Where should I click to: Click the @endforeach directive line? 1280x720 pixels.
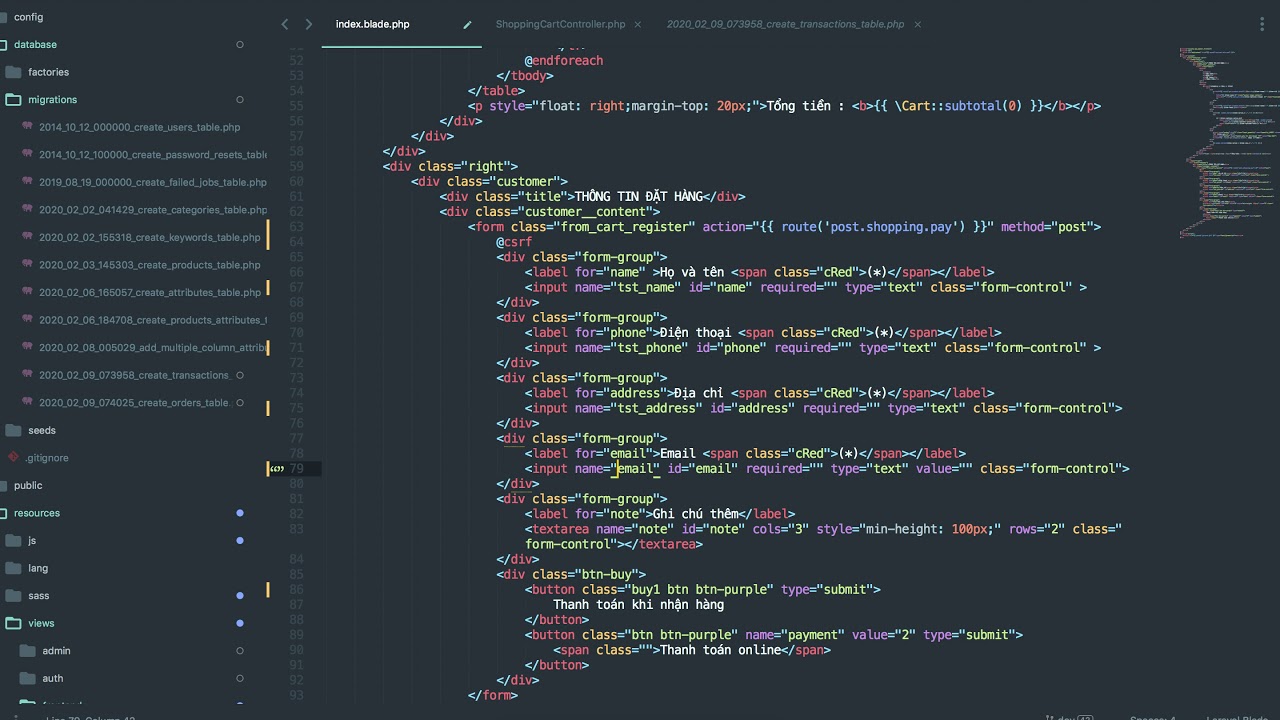564,60
